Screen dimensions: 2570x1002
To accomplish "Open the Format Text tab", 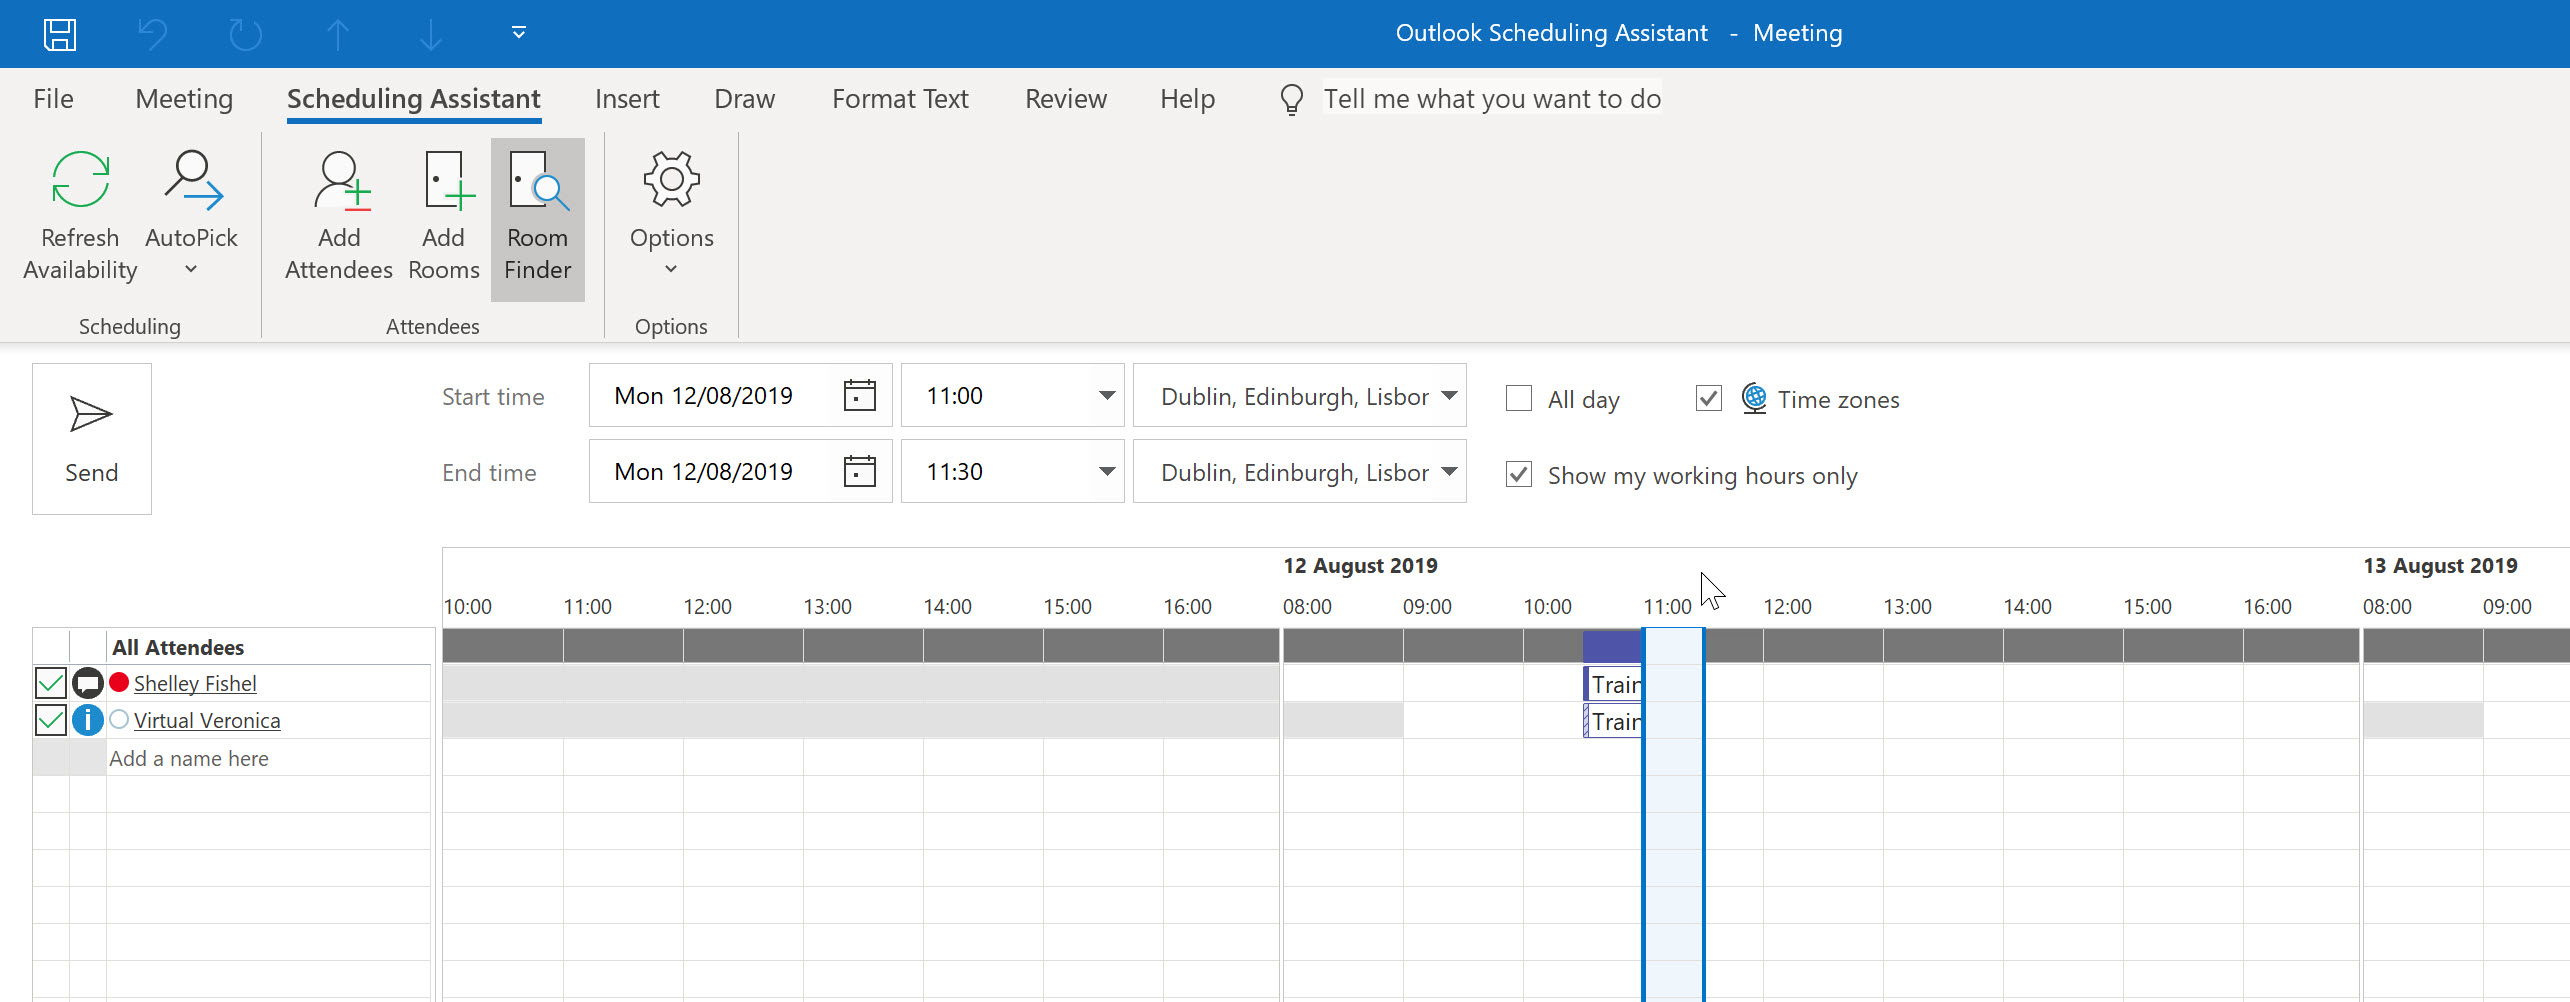I will tap(900, 99).
